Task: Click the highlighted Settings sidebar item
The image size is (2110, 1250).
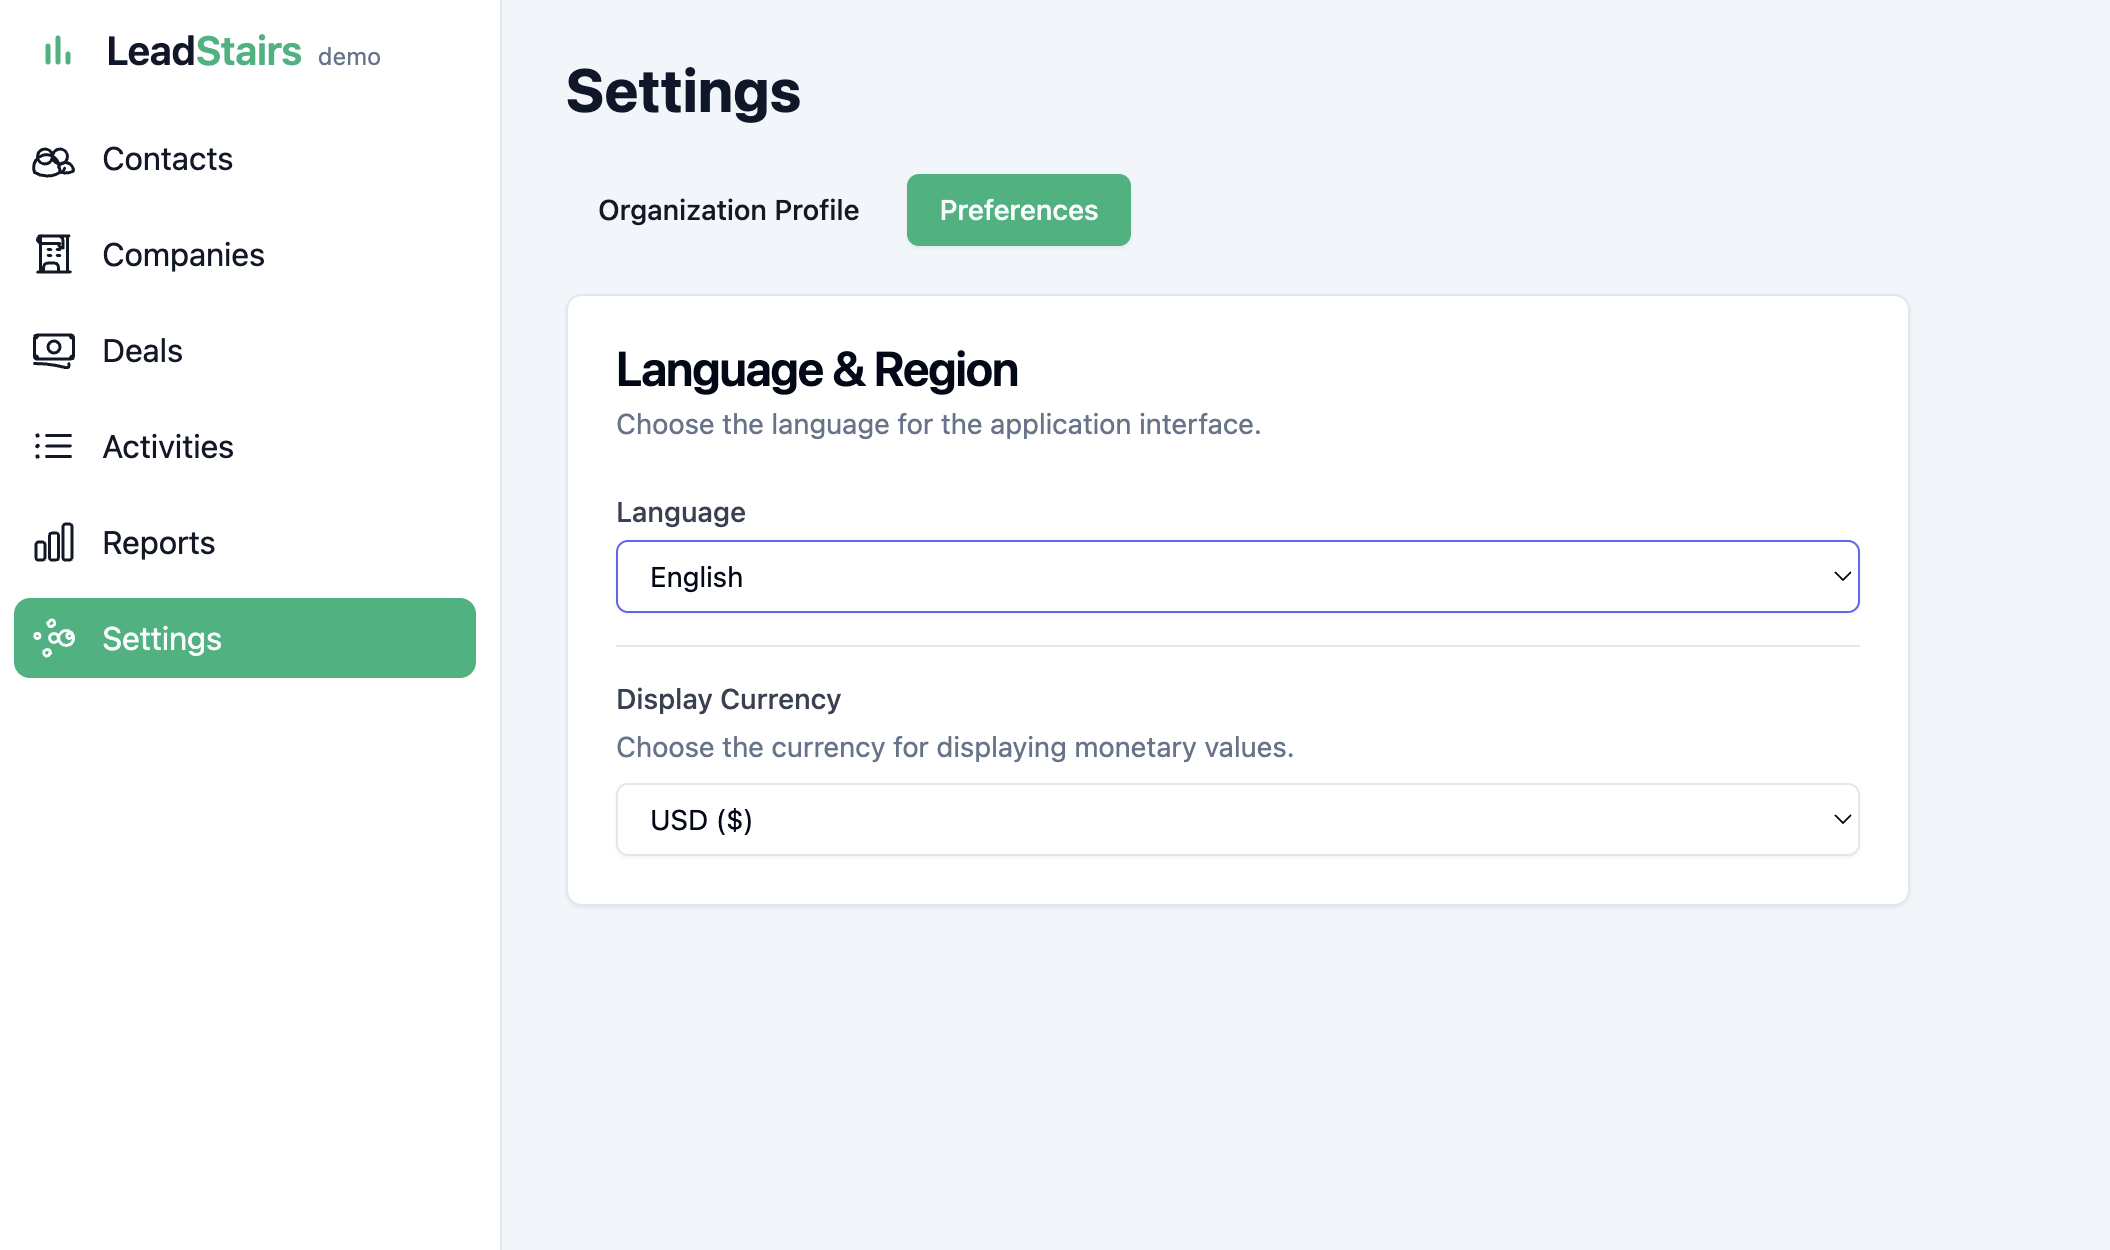Action: 244,638
